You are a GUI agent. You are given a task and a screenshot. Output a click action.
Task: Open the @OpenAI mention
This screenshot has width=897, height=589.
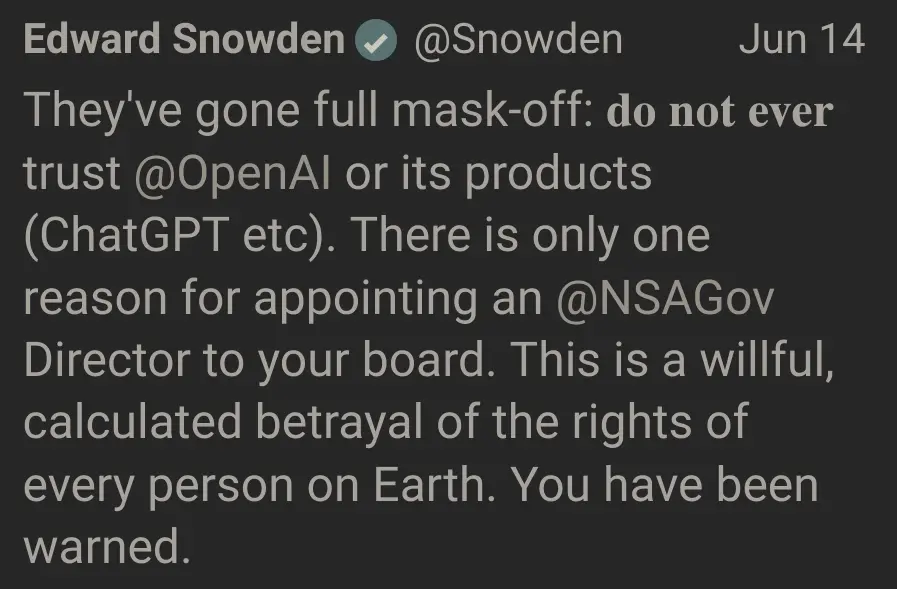pyautogui.click(x=233, y=174)
